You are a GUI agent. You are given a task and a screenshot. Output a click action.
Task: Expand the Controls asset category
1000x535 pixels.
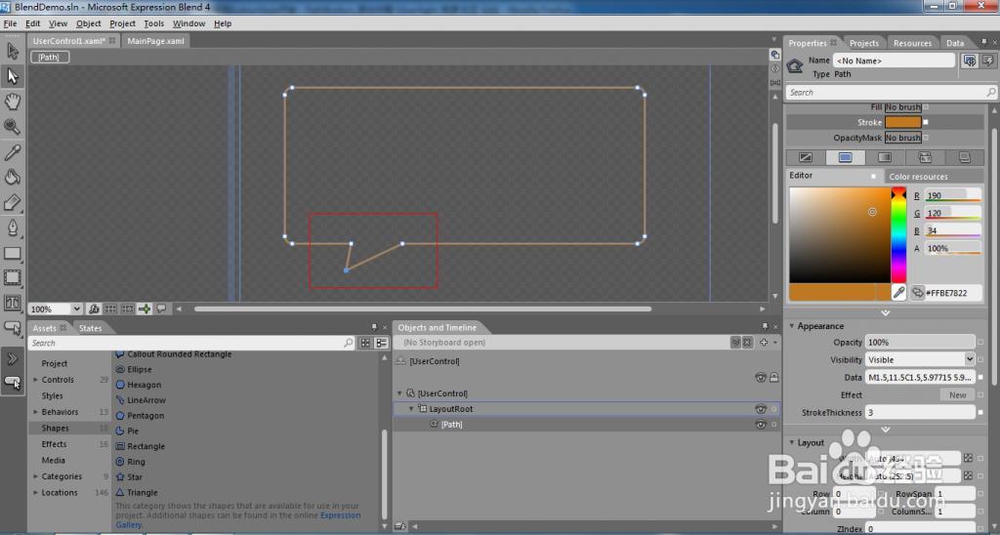[x=36, y=379]
